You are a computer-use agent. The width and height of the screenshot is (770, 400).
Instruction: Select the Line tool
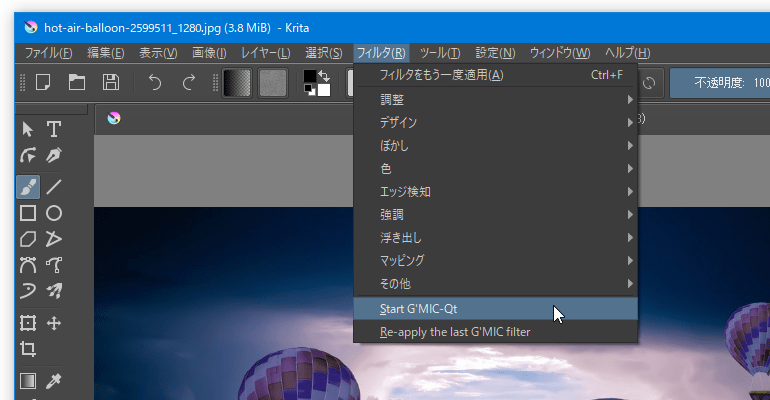click(x=54, y=187)
